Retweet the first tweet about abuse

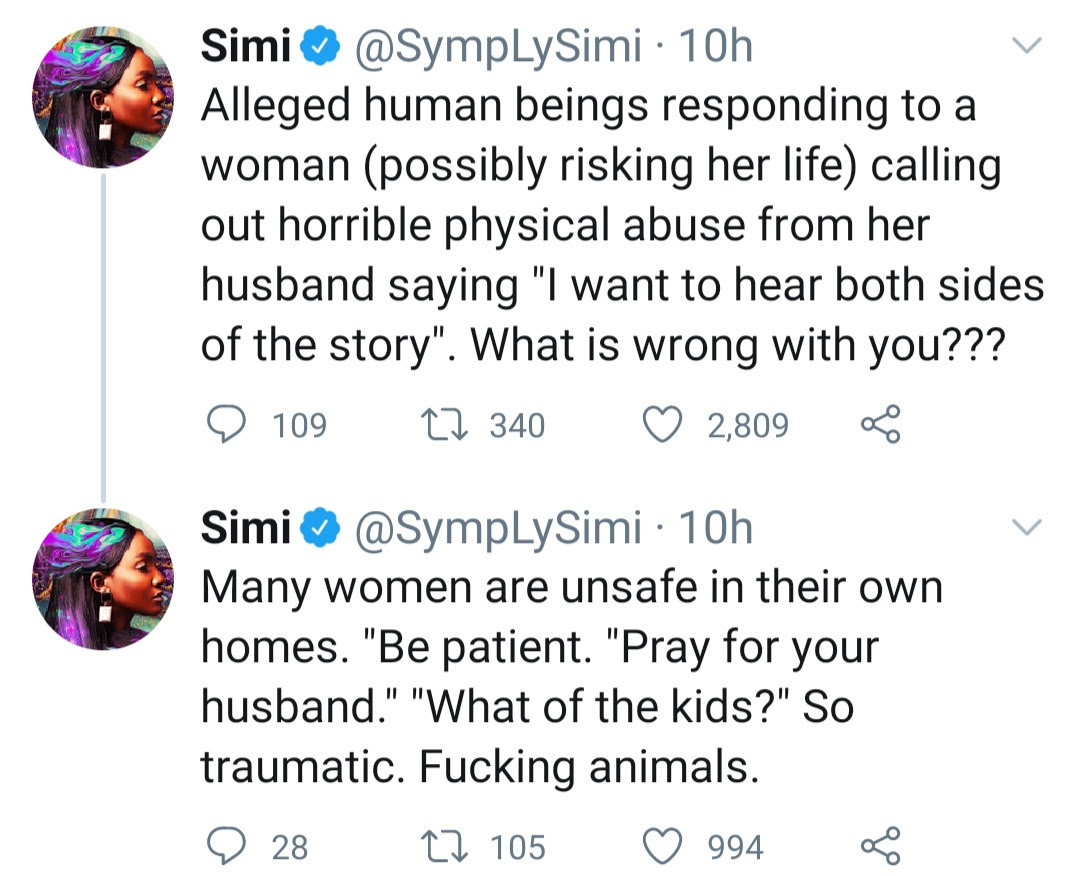(x=444, y=424)
